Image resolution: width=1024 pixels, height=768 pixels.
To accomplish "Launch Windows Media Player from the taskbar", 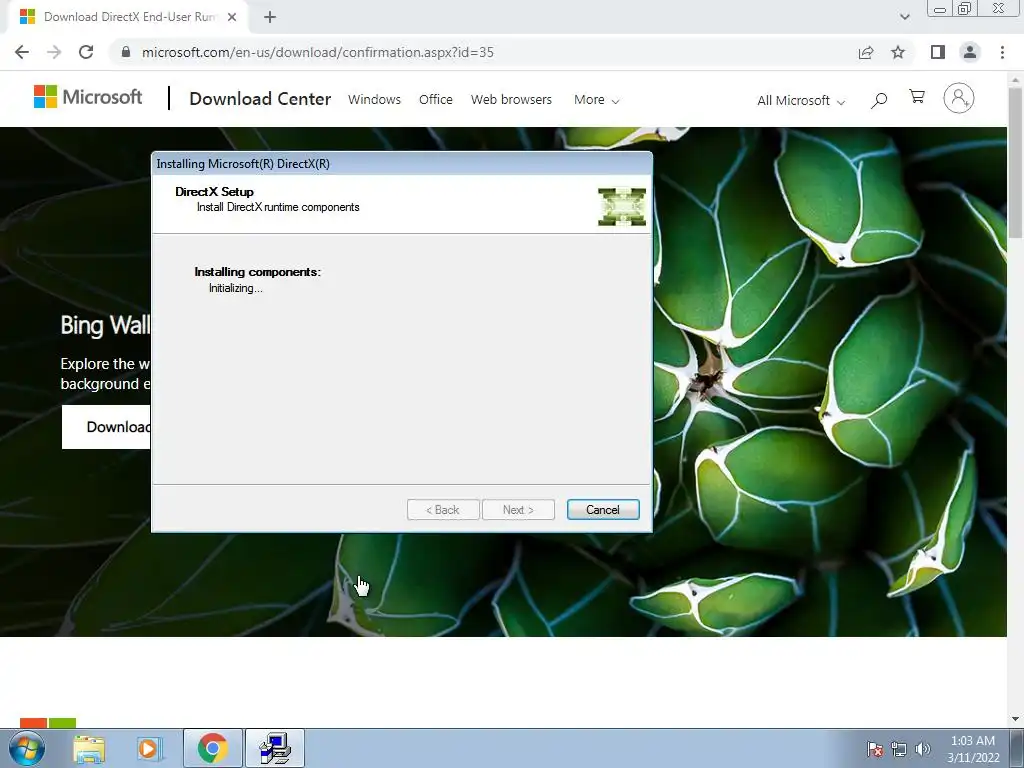I will tap(149, 748).
